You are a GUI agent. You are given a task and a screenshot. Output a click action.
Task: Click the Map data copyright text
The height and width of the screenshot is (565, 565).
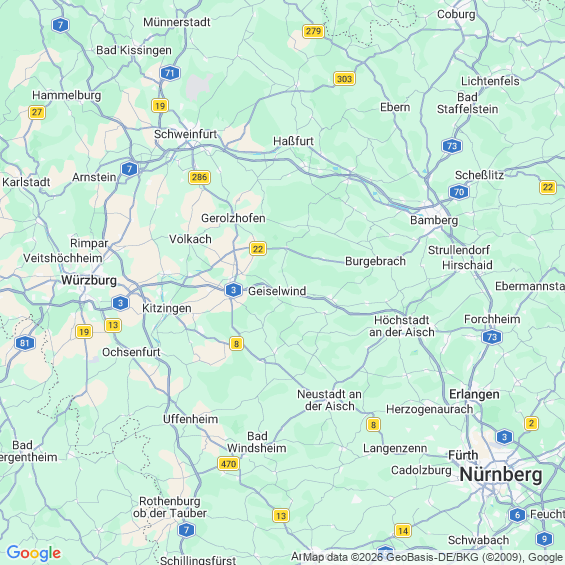coord(433,557)
